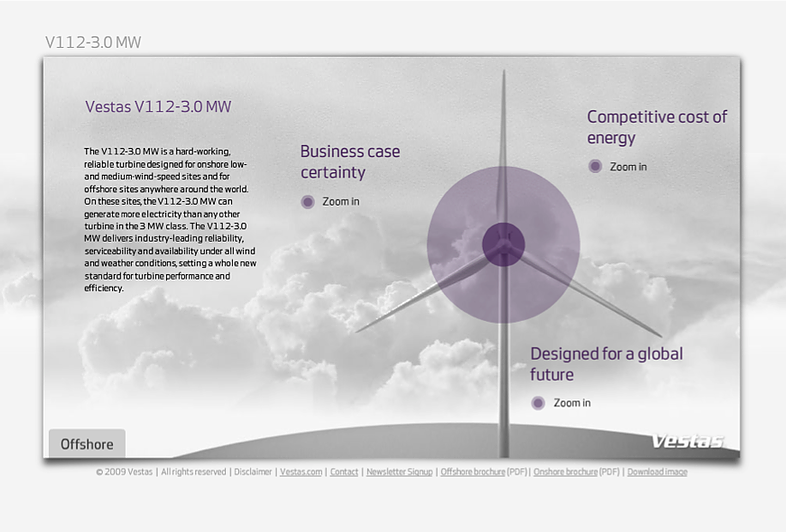Zoom in on Competitive cost of energy
Viewport: 786px width, 532px height.
[628, 167]
